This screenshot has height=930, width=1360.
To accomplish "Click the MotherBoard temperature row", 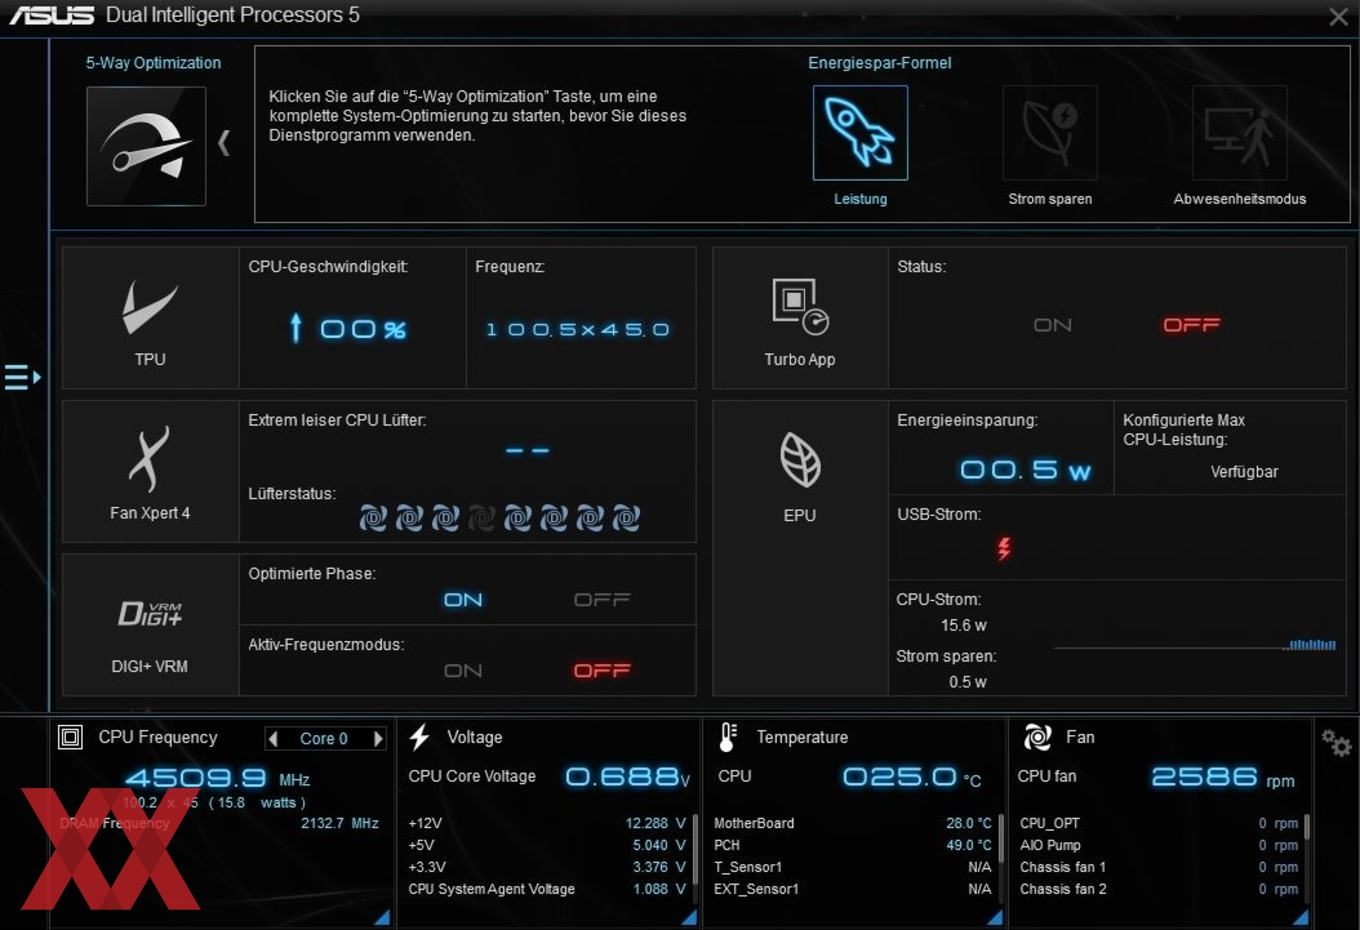I will (853, 823).
